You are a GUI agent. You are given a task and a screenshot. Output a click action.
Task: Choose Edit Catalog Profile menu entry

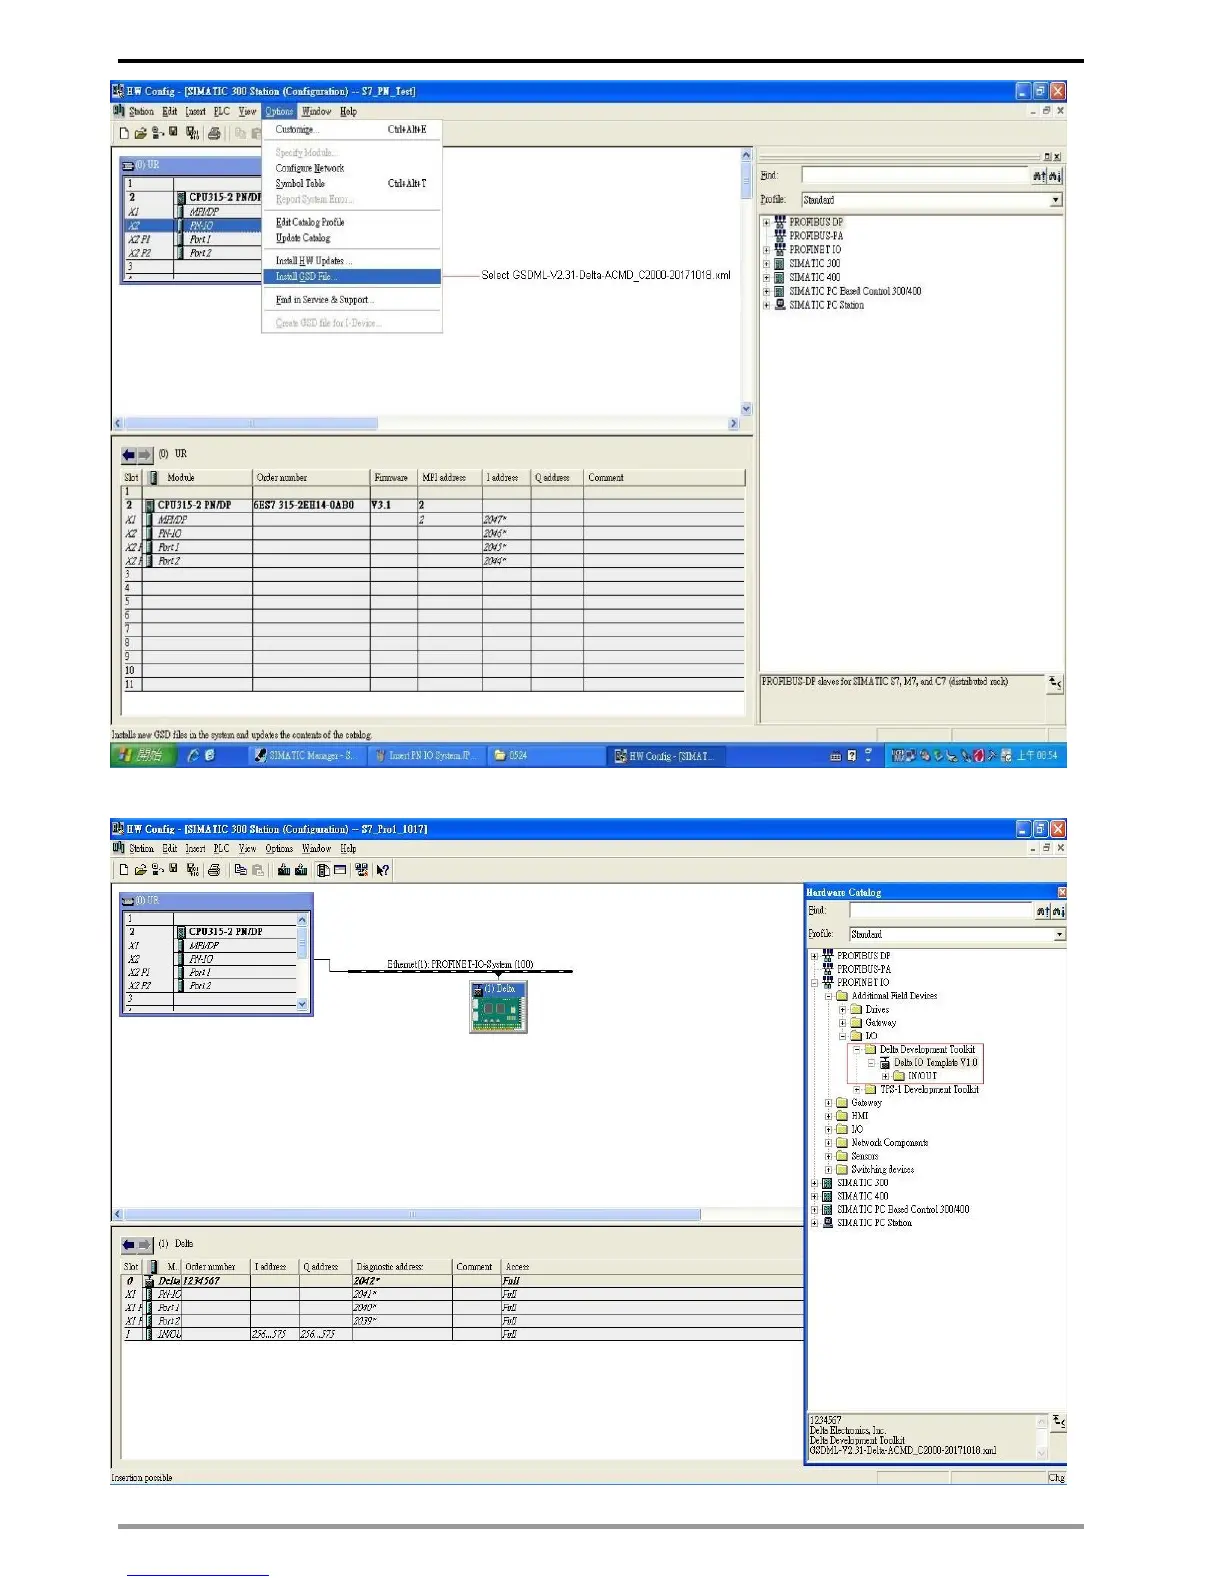point(352,222)
